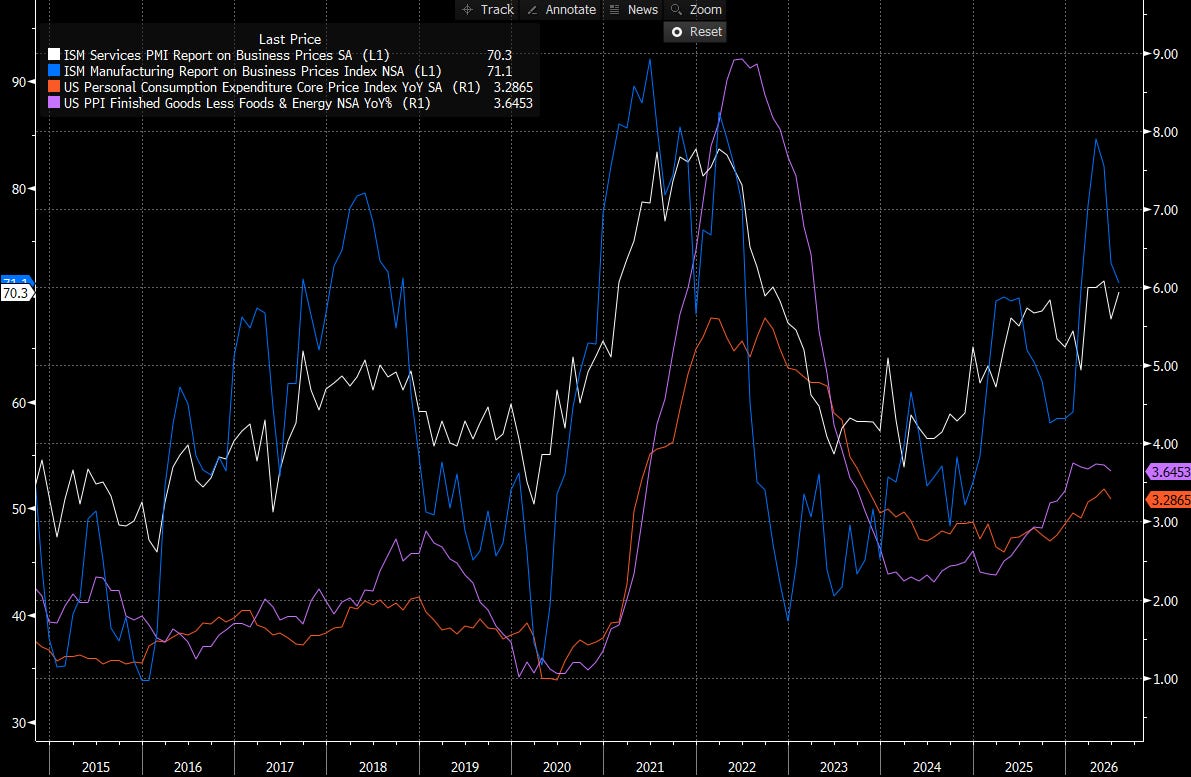Select US Personal Consumption Expenditure Core legend text
Screen dimensions: 1191x777
click(x=272, y=87)
